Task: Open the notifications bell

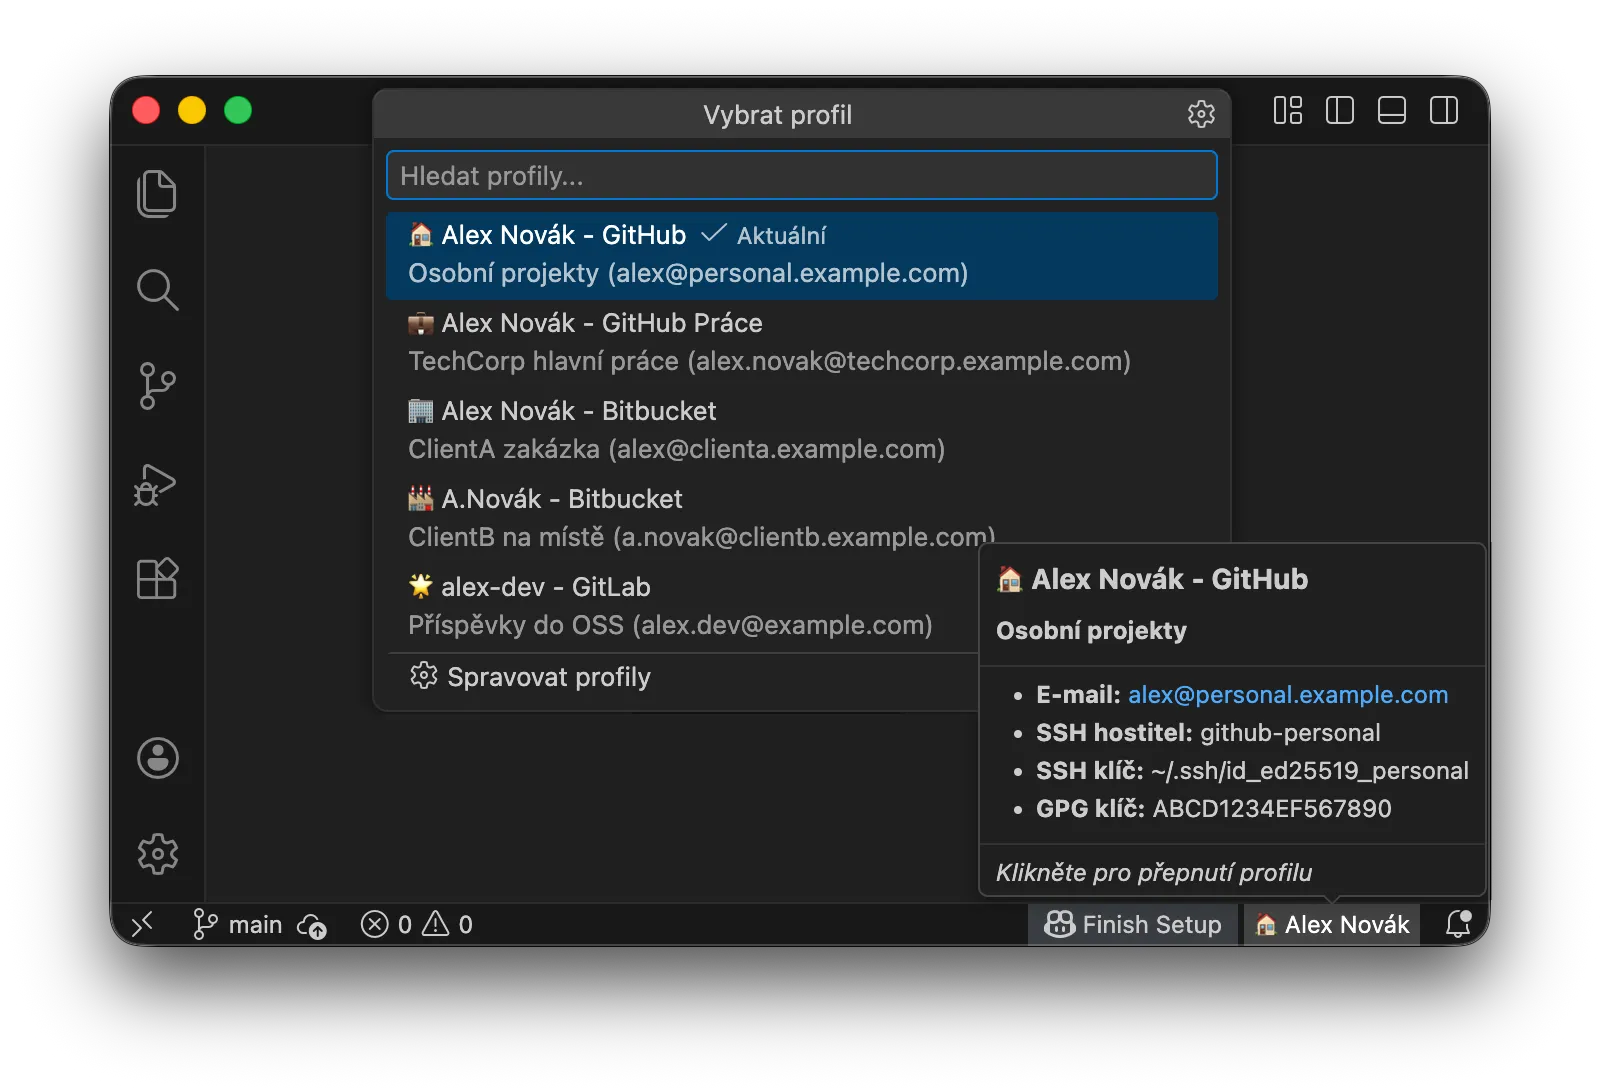Action: [1458, 924]
